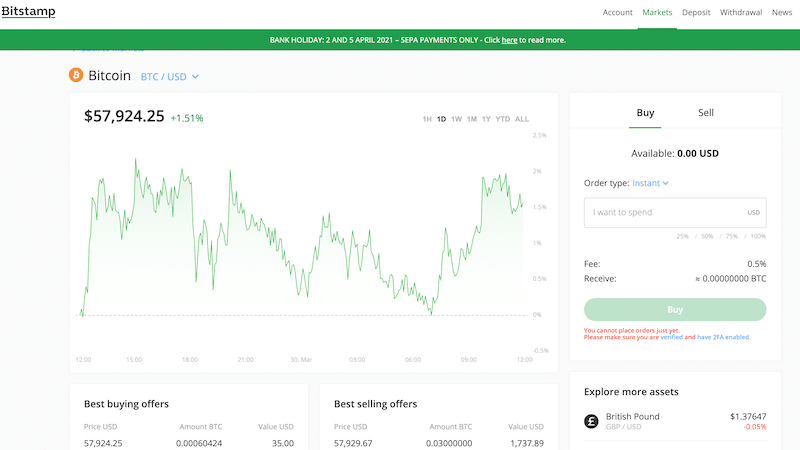Click the British Pound currency icon
800x450 pixels.
(x=591, y=421)
